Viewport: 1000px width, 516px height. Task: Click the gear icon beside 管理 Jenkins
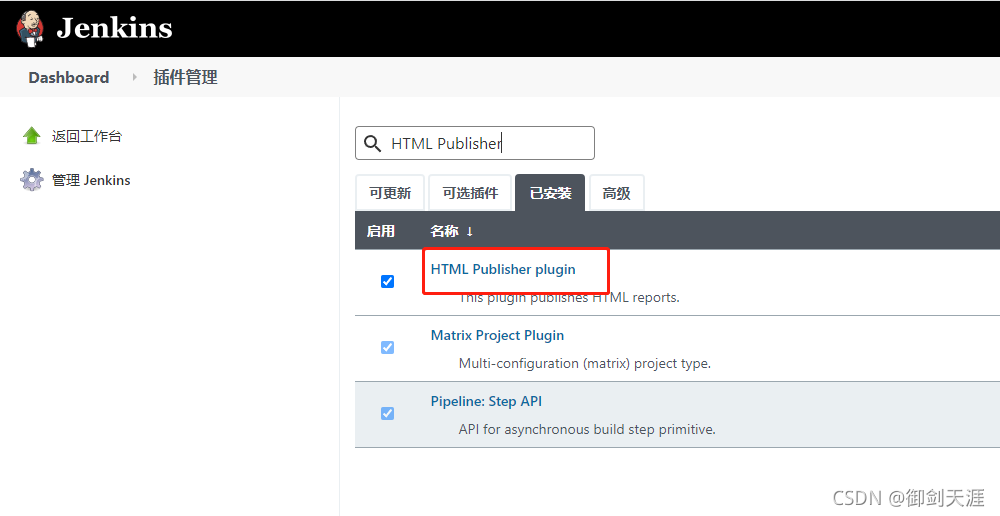[31, 180]
